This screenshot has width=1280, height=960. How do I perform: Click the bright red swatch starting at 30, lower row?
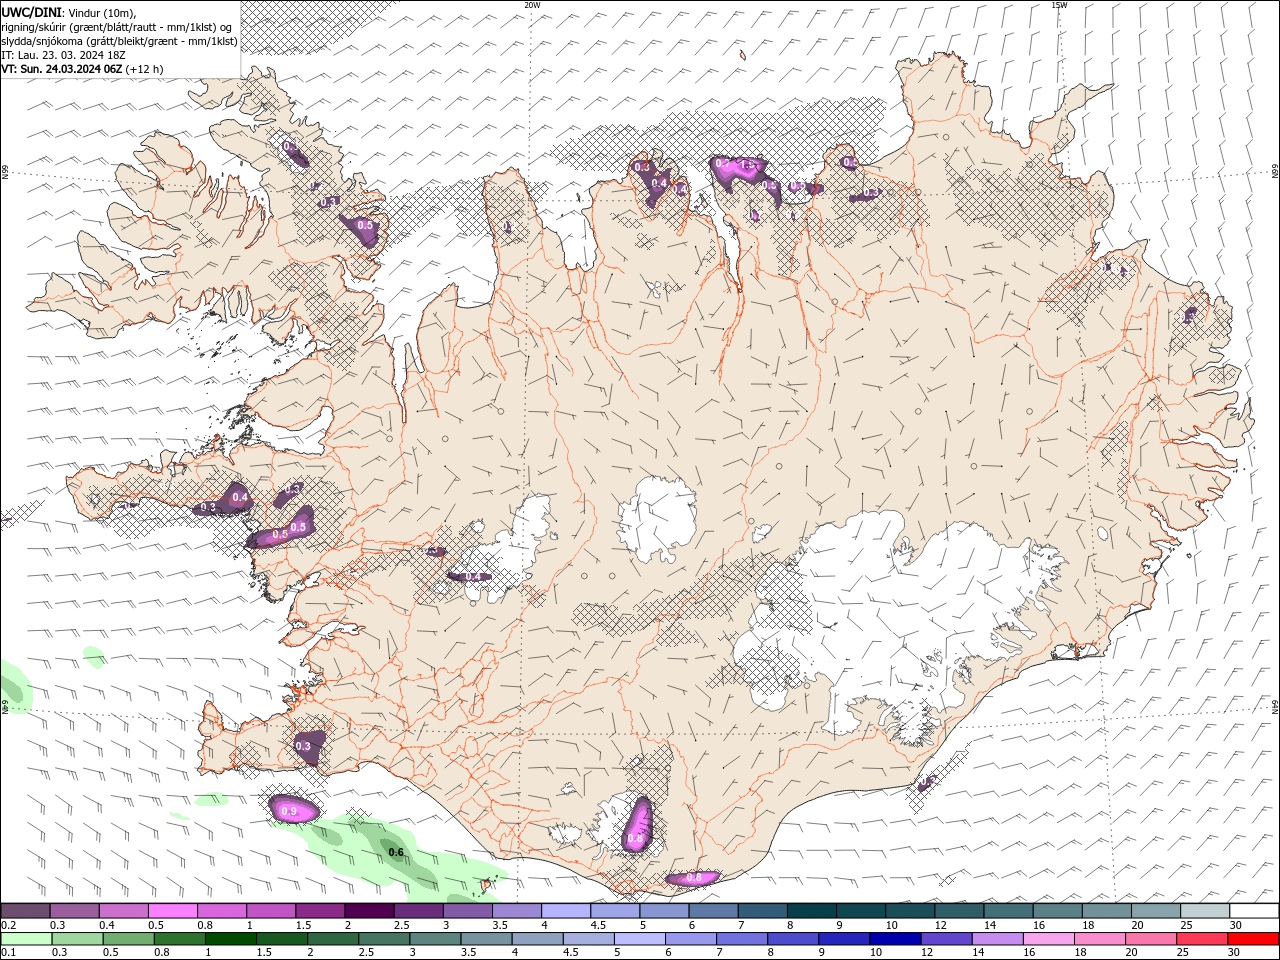pos(1253,939)
